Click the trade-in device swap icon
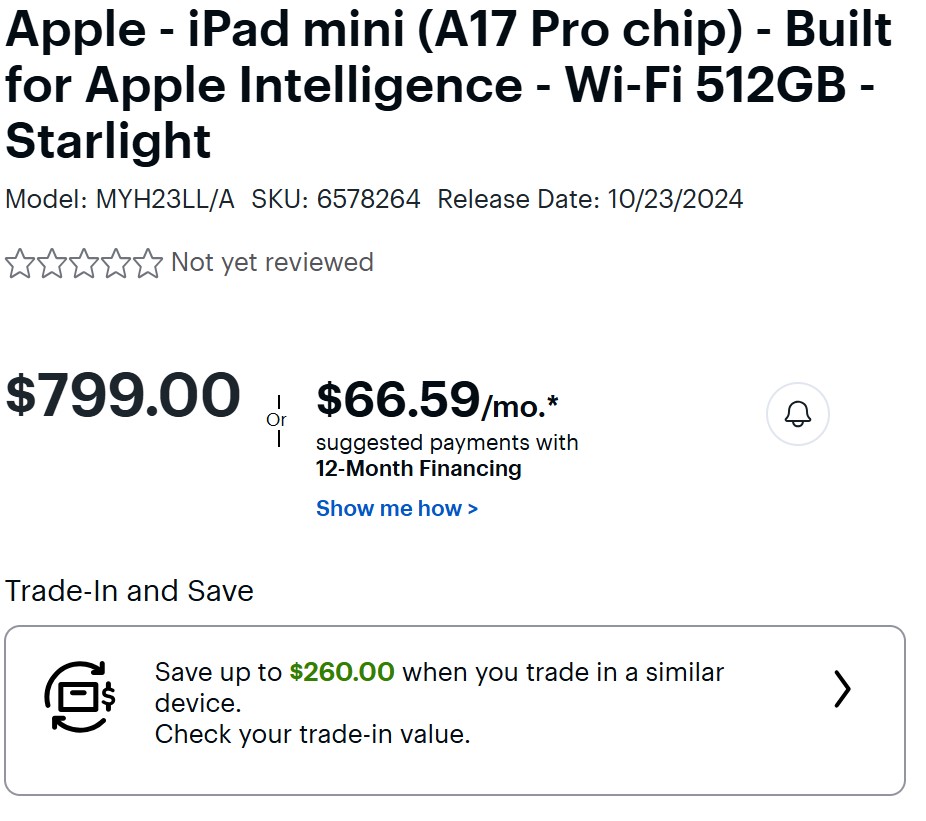Screen dimensions: 926x821 click(80, 695)
